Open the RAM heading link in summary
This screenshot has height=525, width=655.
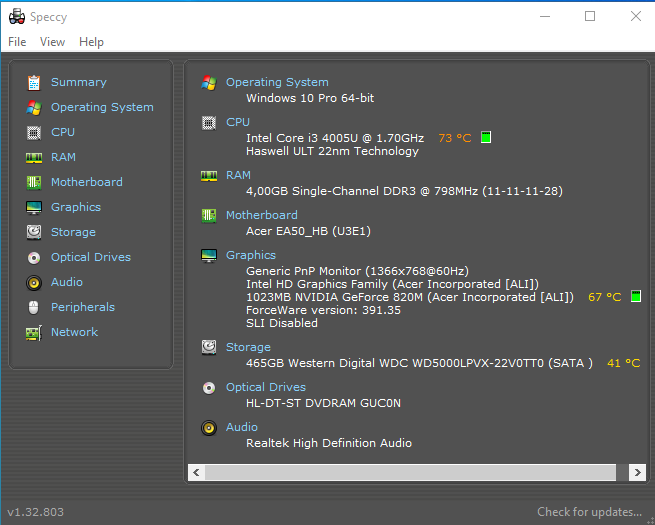(x=239, y=175)
